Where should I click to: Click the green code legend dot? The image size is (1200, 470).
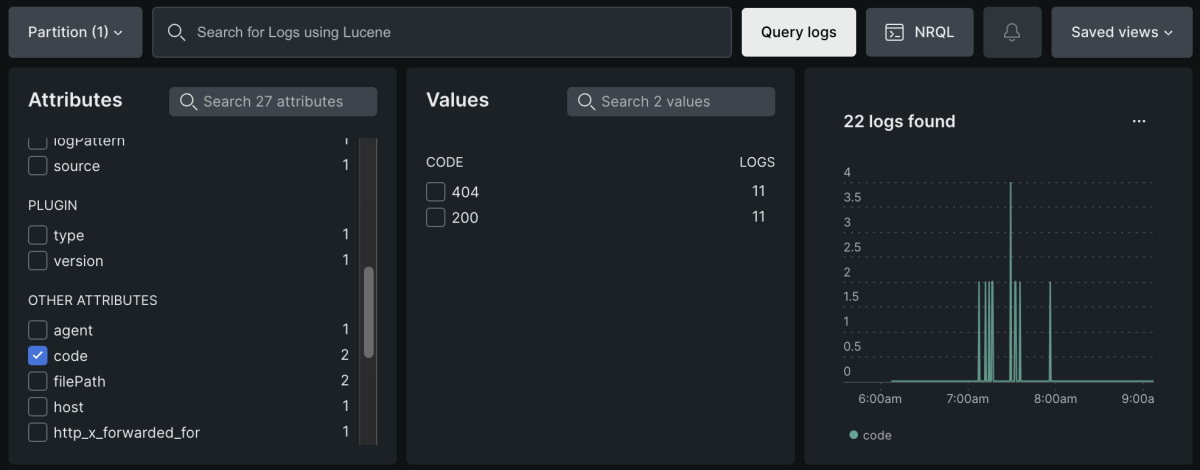[x=853, y=435]
